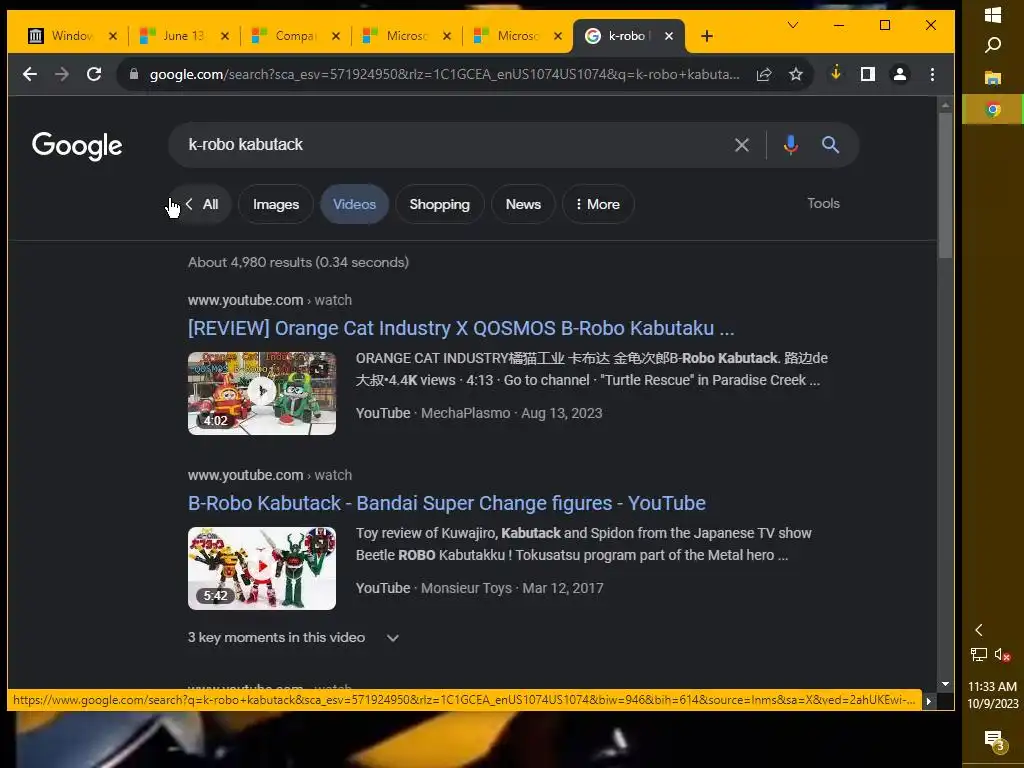Select the News search filter
The width and height of the screenshot is (1024, 768).
523,204
